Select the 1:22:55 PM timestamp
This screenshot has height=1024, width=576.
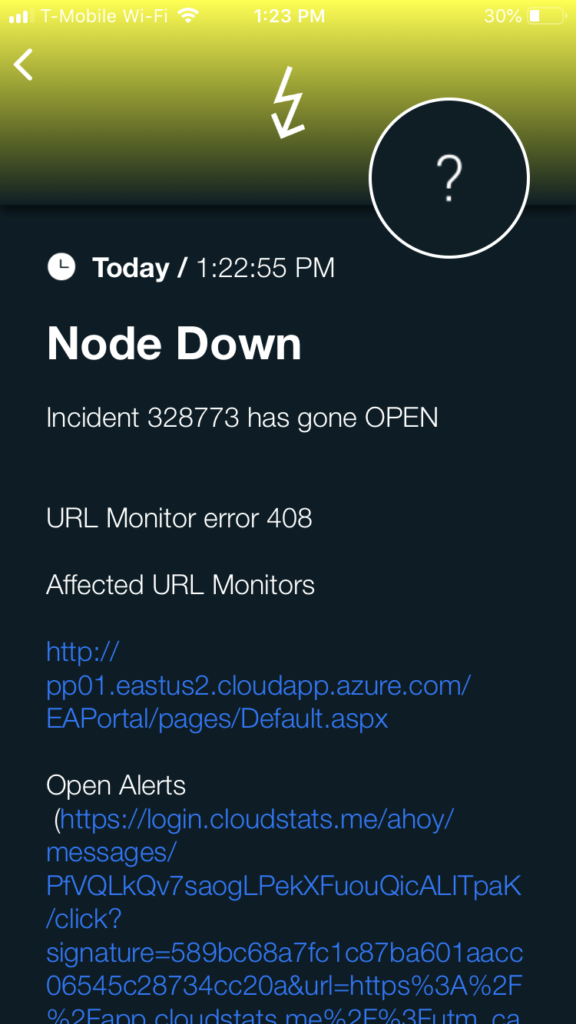pos(266,268)
